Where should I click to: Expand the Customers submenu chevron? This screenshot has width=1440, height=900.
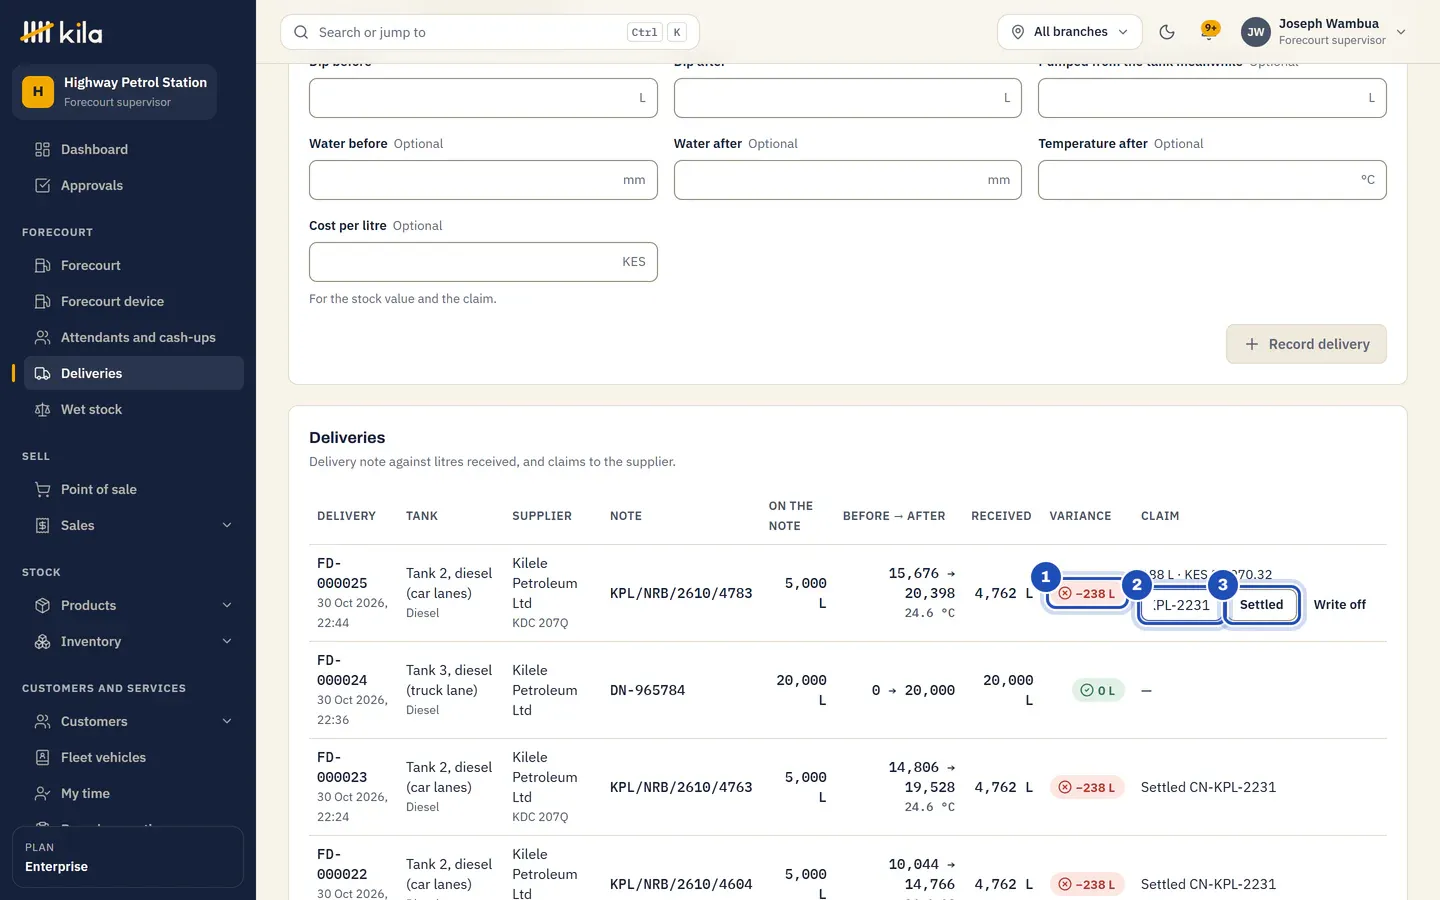point(227,721)
